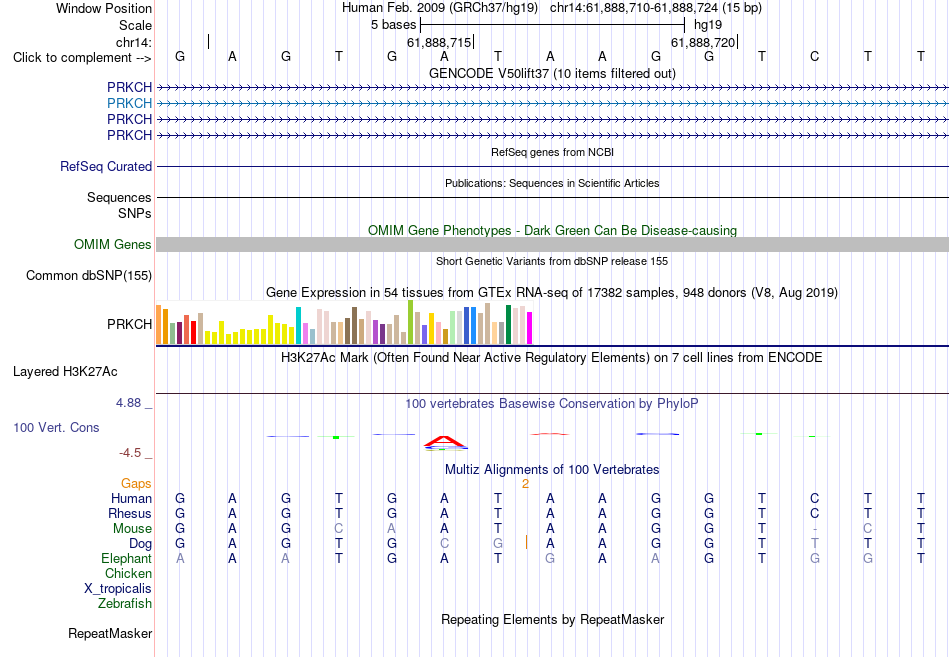The height and width of the screenshot is (657, 950).
Task: Click 'Short Genetic Variants from dbSNP release 155'
Action: (552, 261)
